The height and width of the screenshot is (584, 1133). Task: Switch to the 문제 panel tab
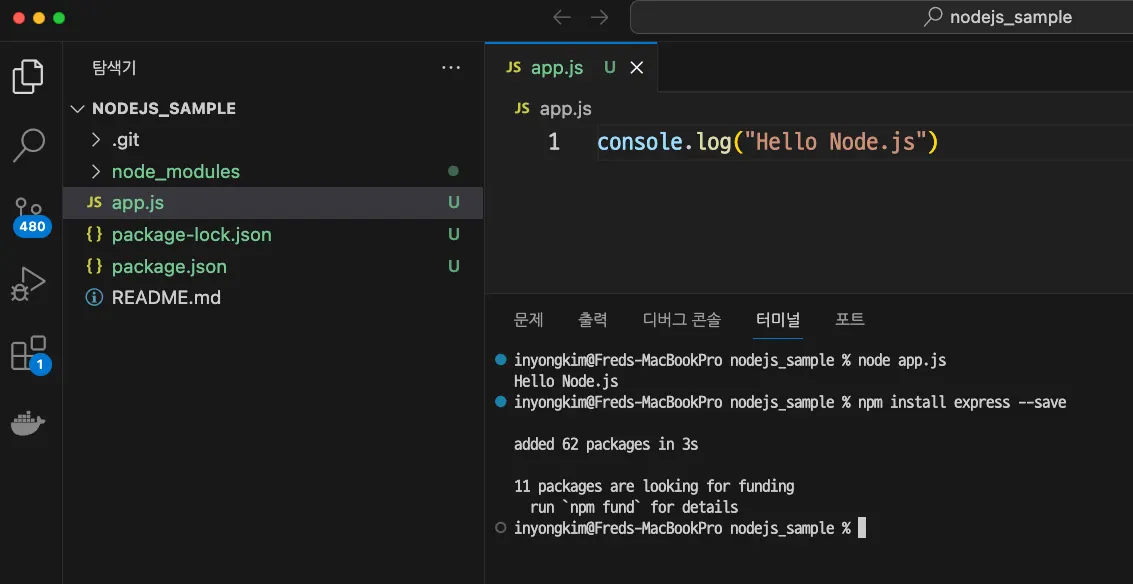tap(528, 320)
